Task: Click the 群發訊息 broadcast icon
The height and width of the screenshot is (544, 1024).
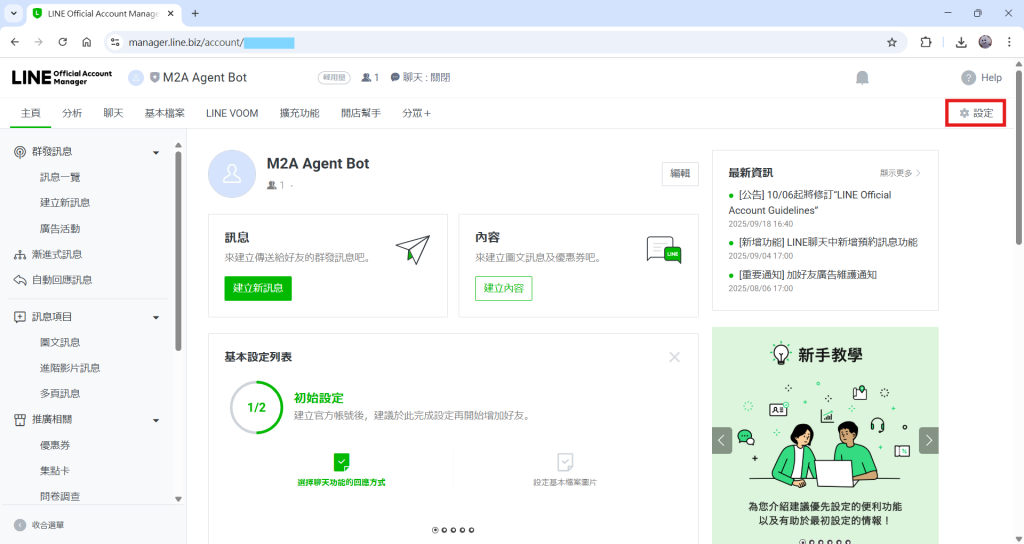Action: point(20,152)
